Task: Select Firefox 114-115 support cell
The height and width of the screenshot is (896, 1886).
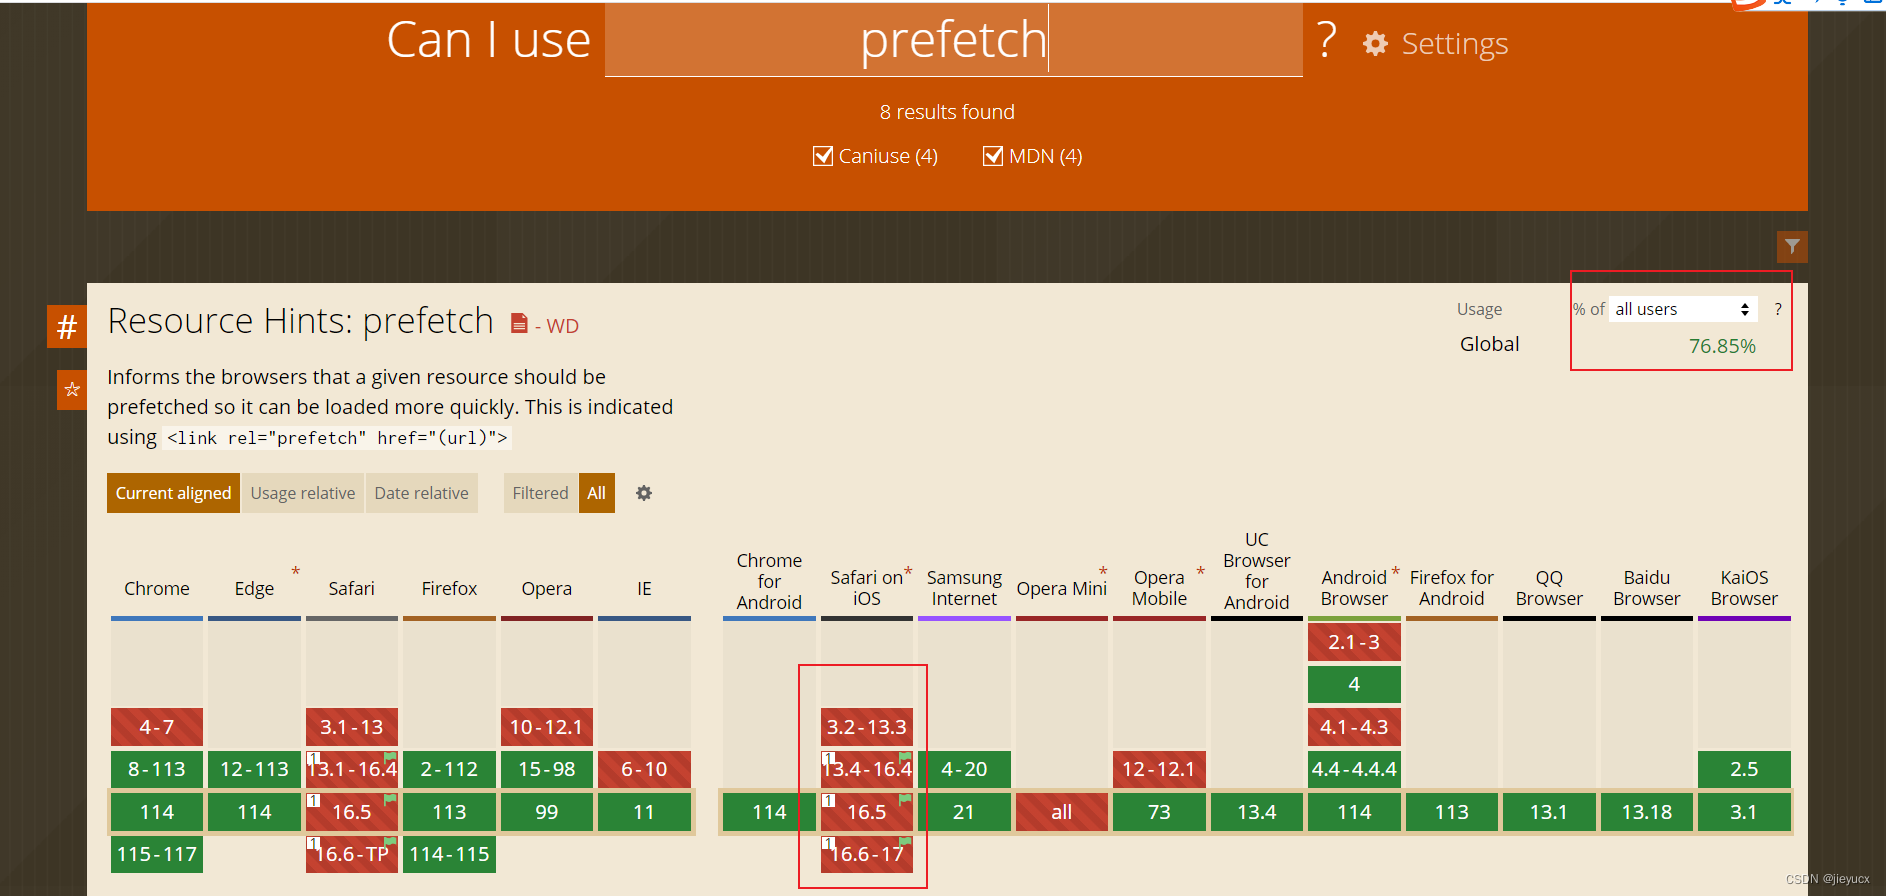Action: coord(449,854)
